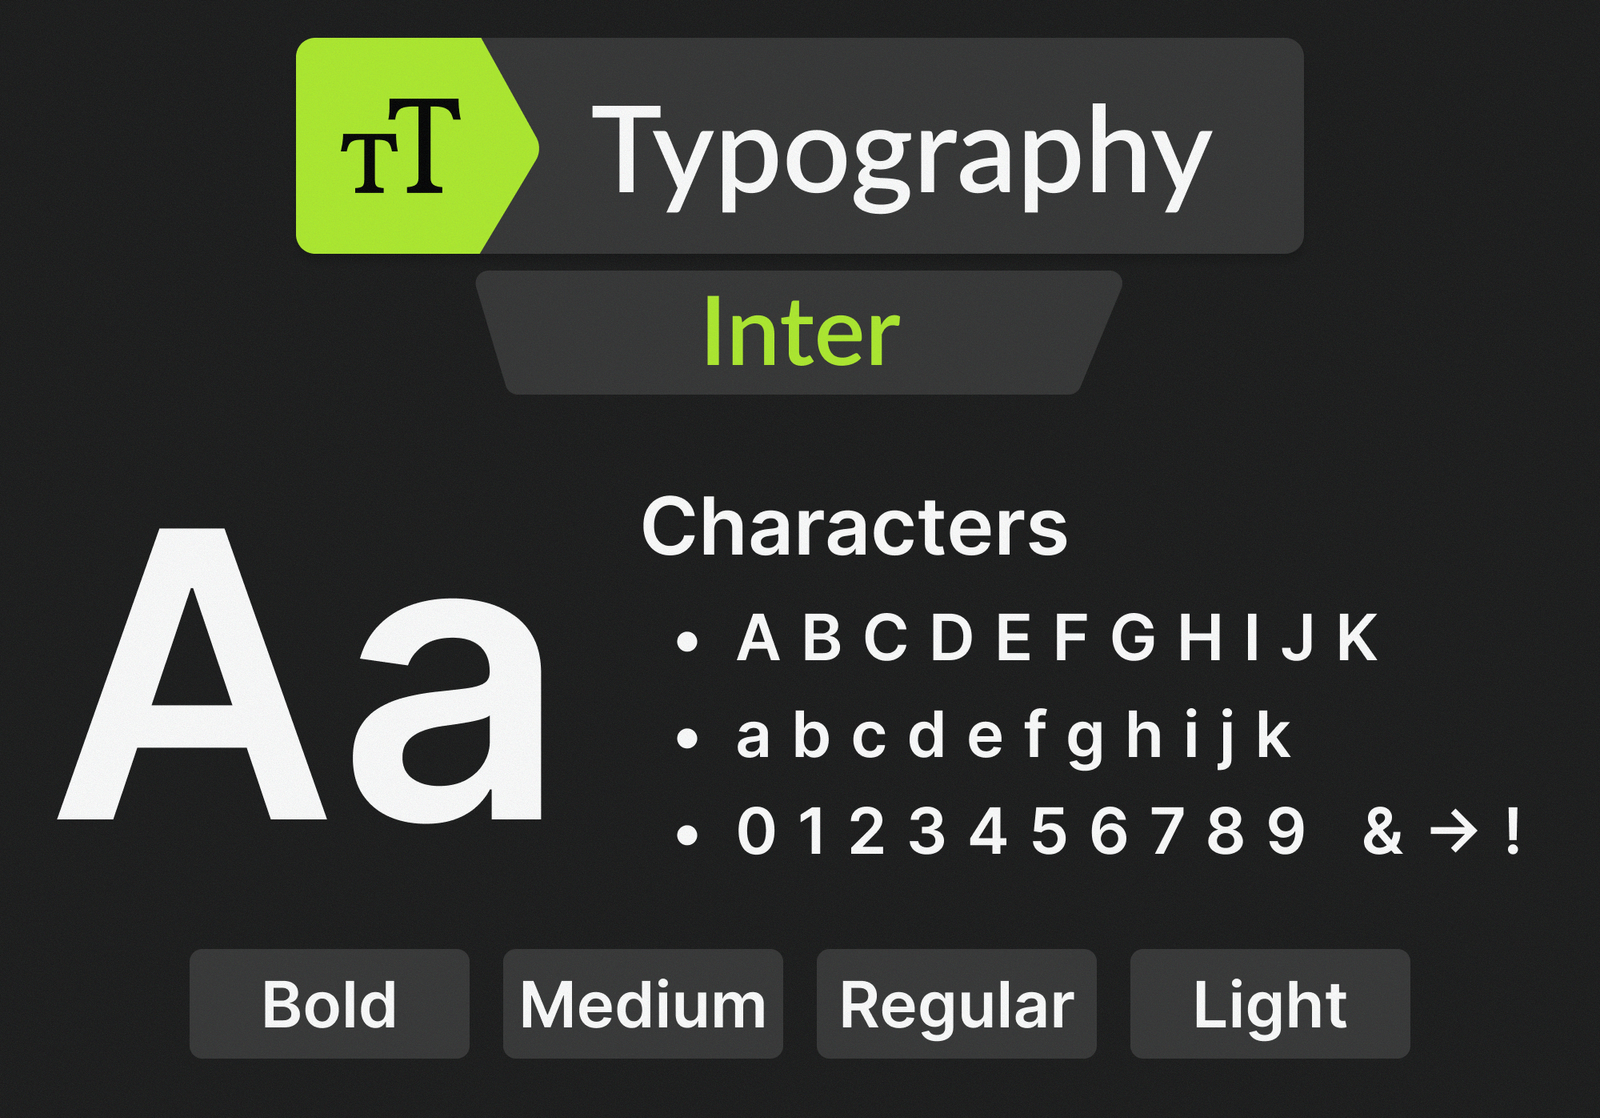
Task: Click the bullet before the lowercase letters row
Action: [x=686, y=739]
